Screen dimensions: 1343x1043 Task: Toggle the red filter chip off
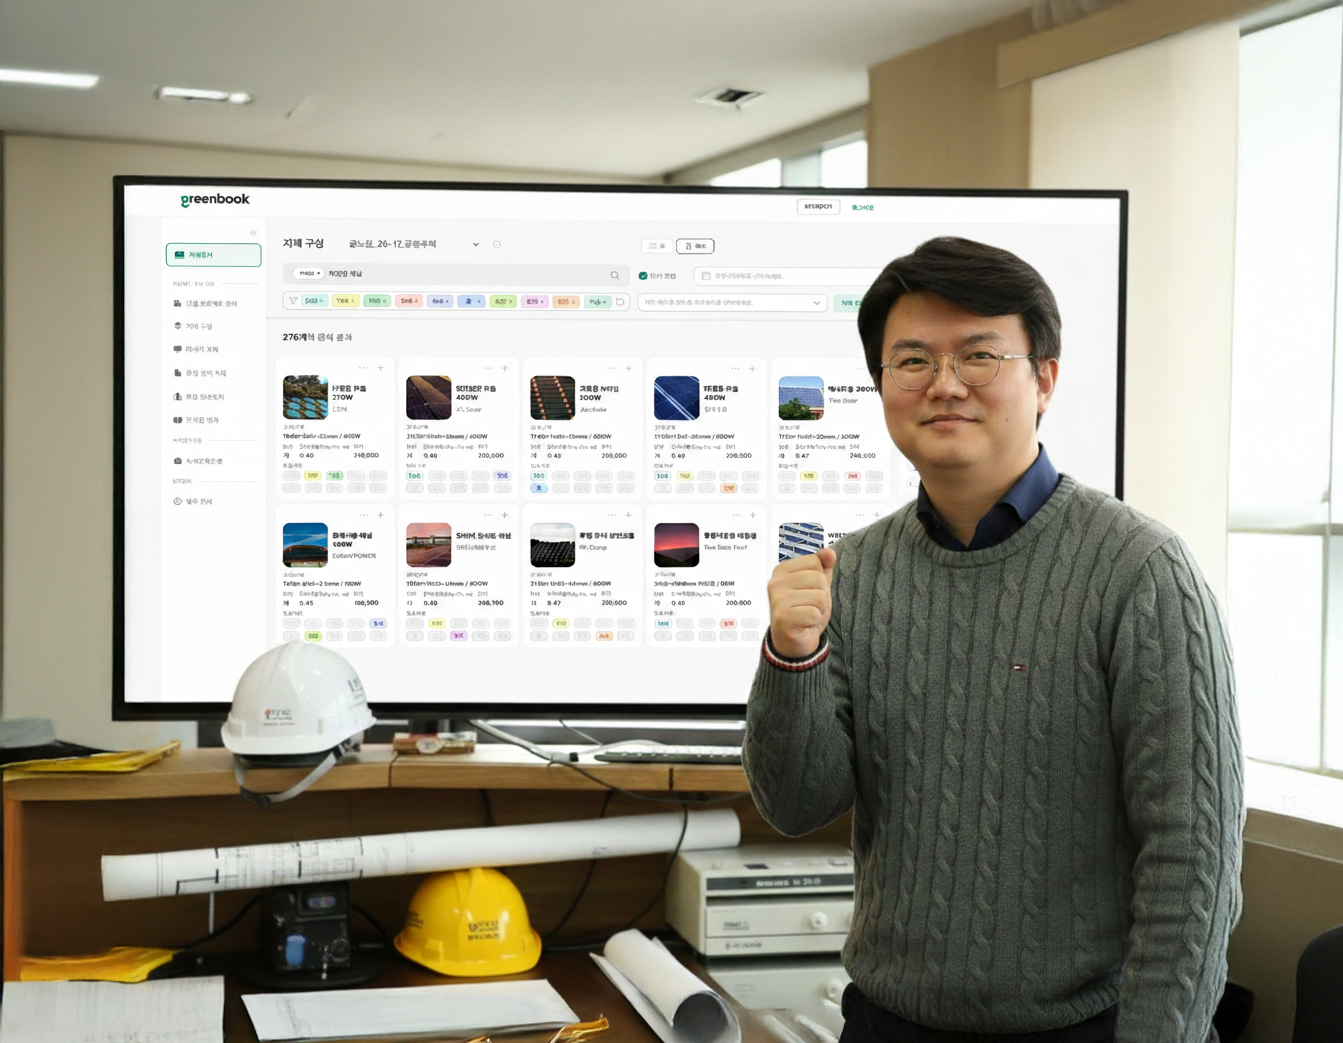point(409,300)
